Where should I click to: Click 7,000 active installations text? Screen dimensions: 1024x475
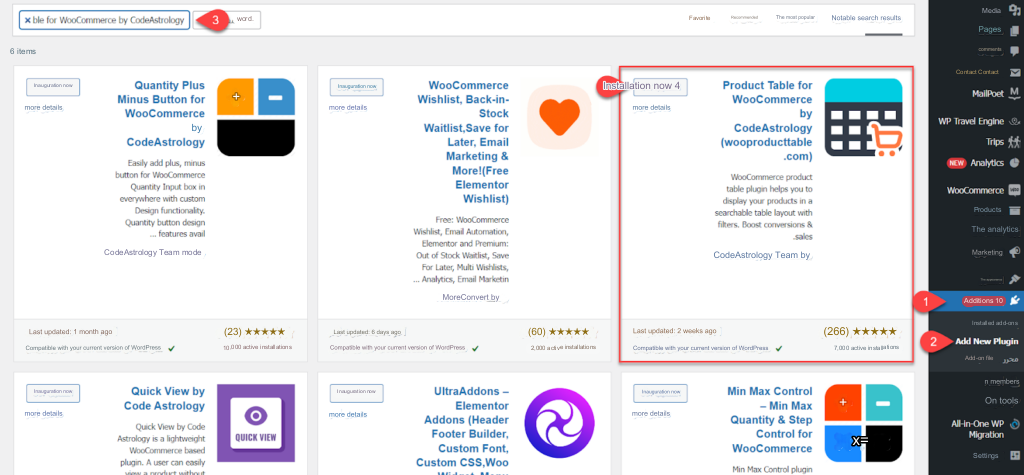point(865,348)
